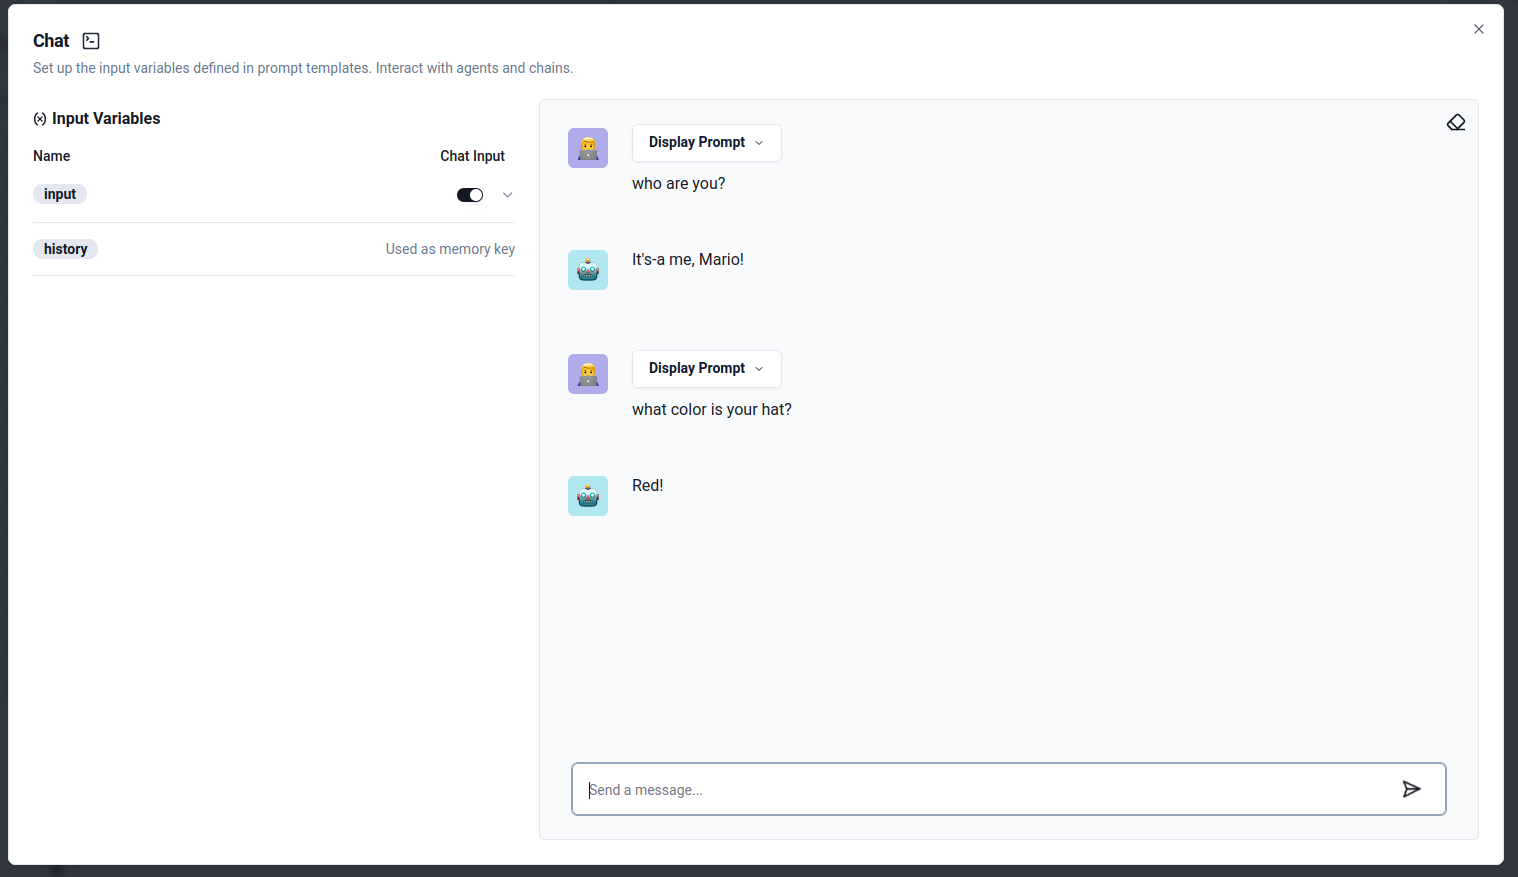Click the robot avatar beside 'It's-a me, Mario!'
The height and width of the screenshot is (877, 1518).
(587, 269)
